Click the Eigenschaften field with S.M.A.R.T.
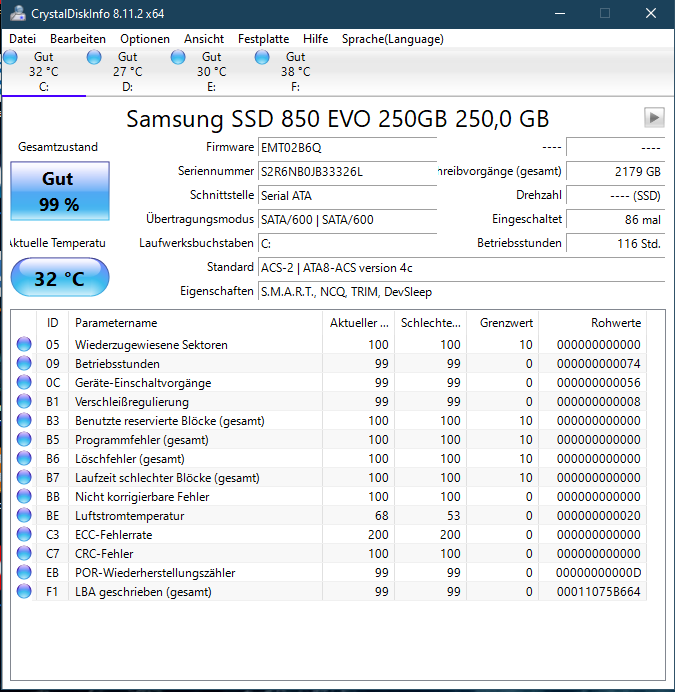This screenshot has width=675, height=692. 461,291
